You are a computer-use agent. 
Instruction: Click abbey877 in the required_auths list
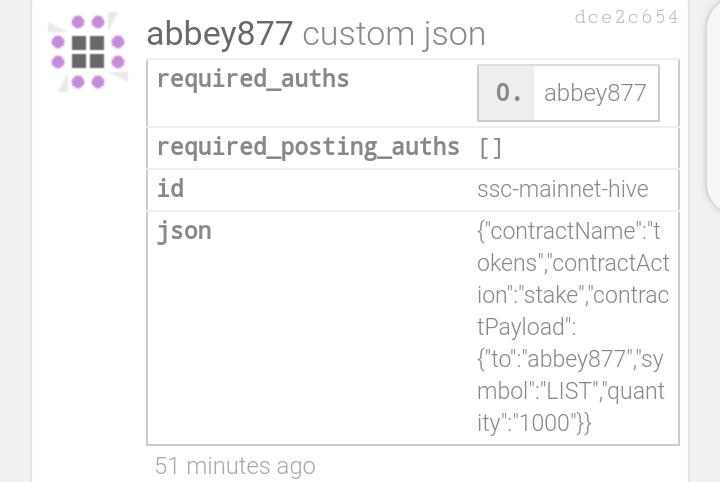click(595, 93)
